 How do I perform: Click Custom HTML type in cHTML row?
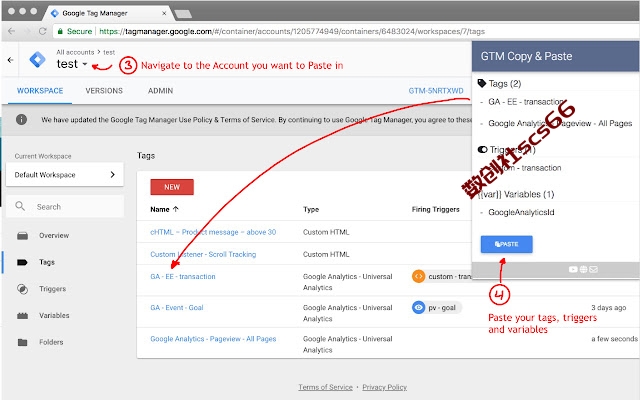point(326,232)
